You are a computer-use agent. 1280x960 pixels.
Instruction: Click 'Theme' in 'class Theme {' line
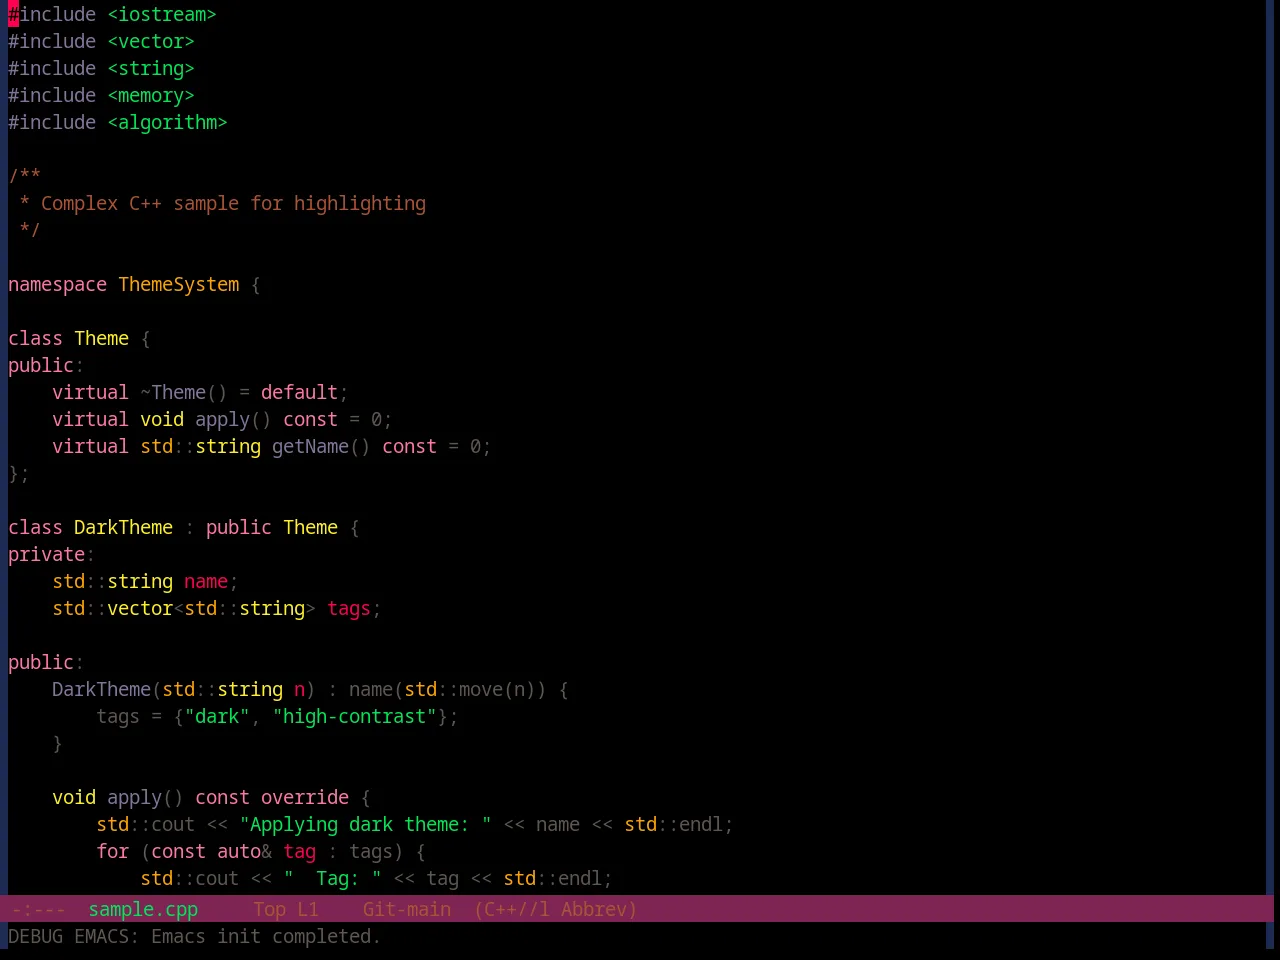coord(101,338)
